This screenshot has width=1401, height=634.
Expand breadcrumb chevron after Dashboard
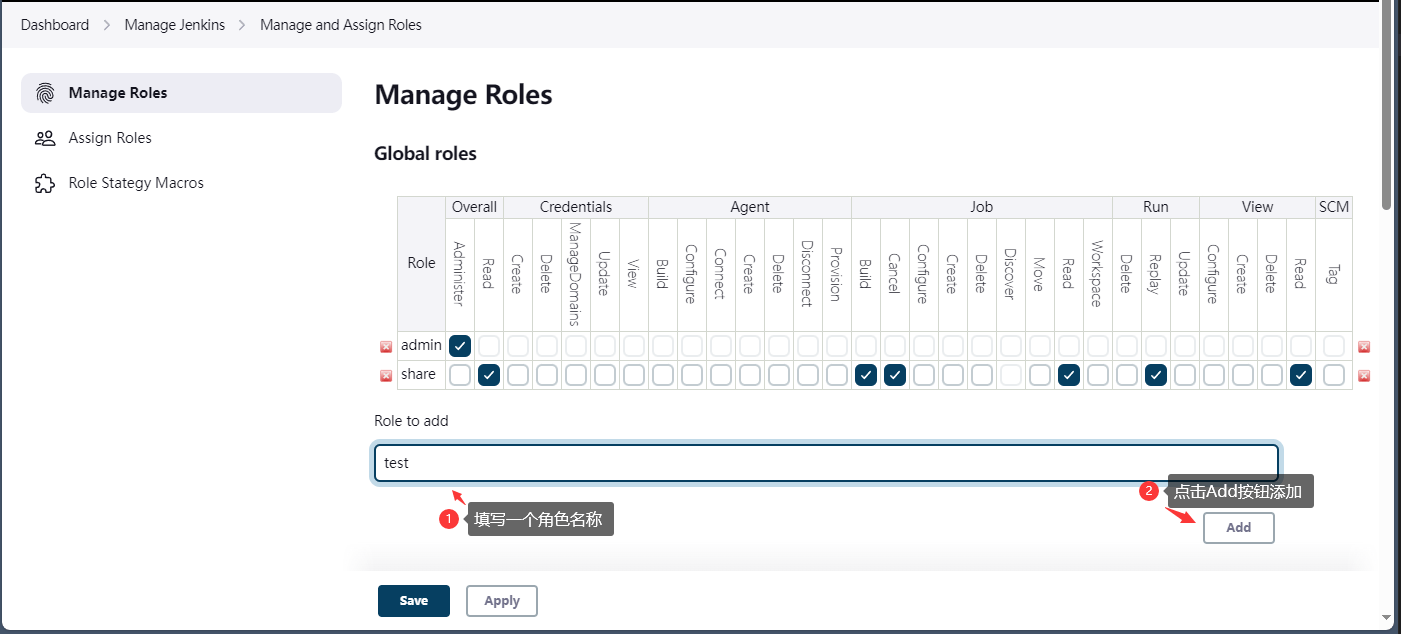click(x=107, y=25)
